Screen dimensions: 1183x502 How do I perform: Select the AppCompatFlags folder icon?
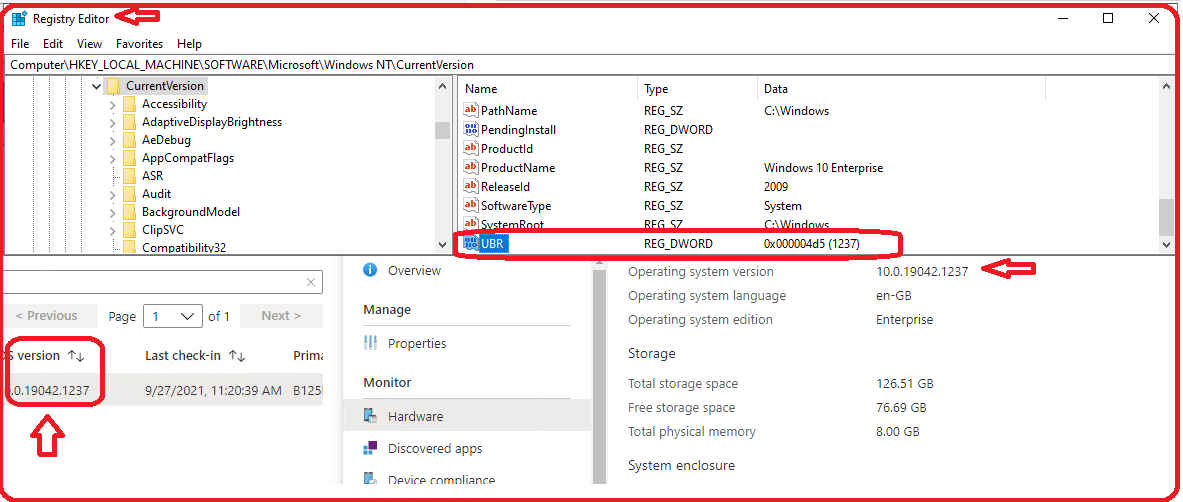pyautogui.click(x=129, y=158)
